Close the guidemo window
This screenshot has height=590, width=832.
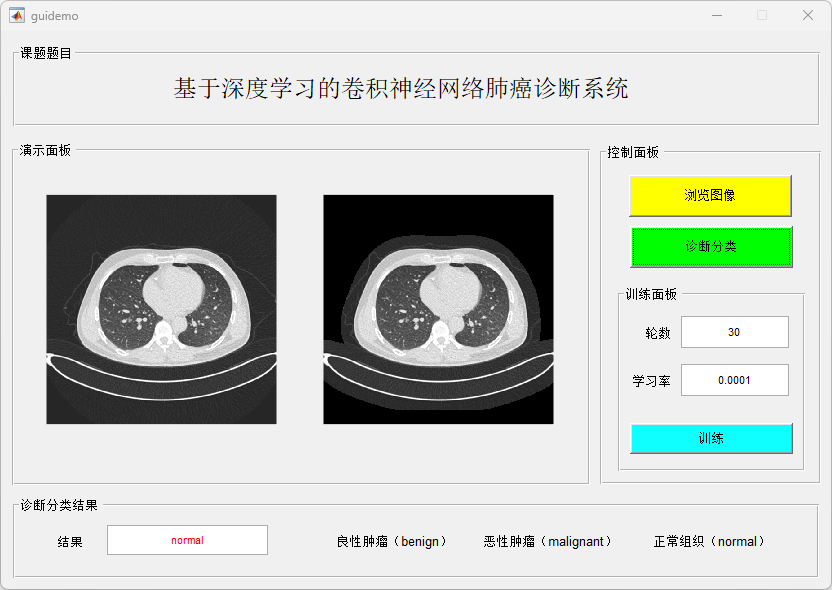coord(808,15)
